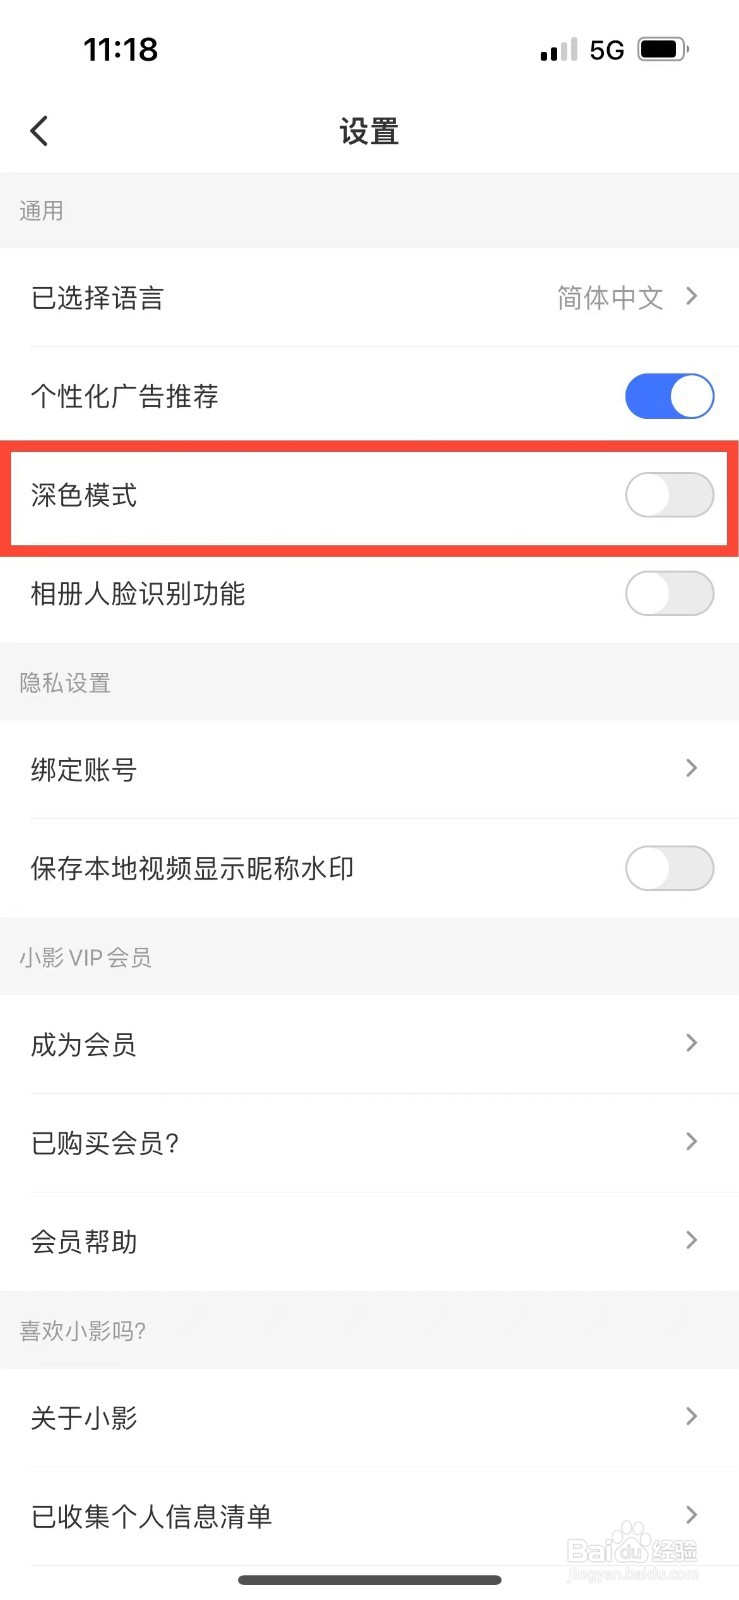Tap the 成为会员 link

pyautogui.click(x=84, y=1045)
